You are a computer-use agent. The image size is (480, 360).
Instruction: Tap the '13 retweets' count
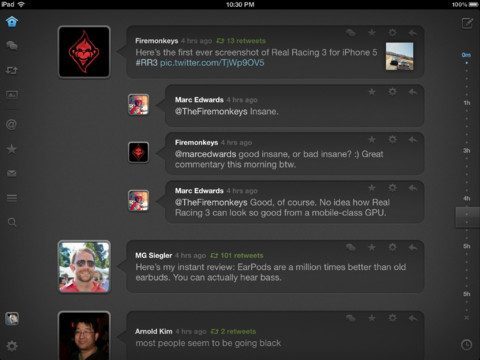[241, 41]
